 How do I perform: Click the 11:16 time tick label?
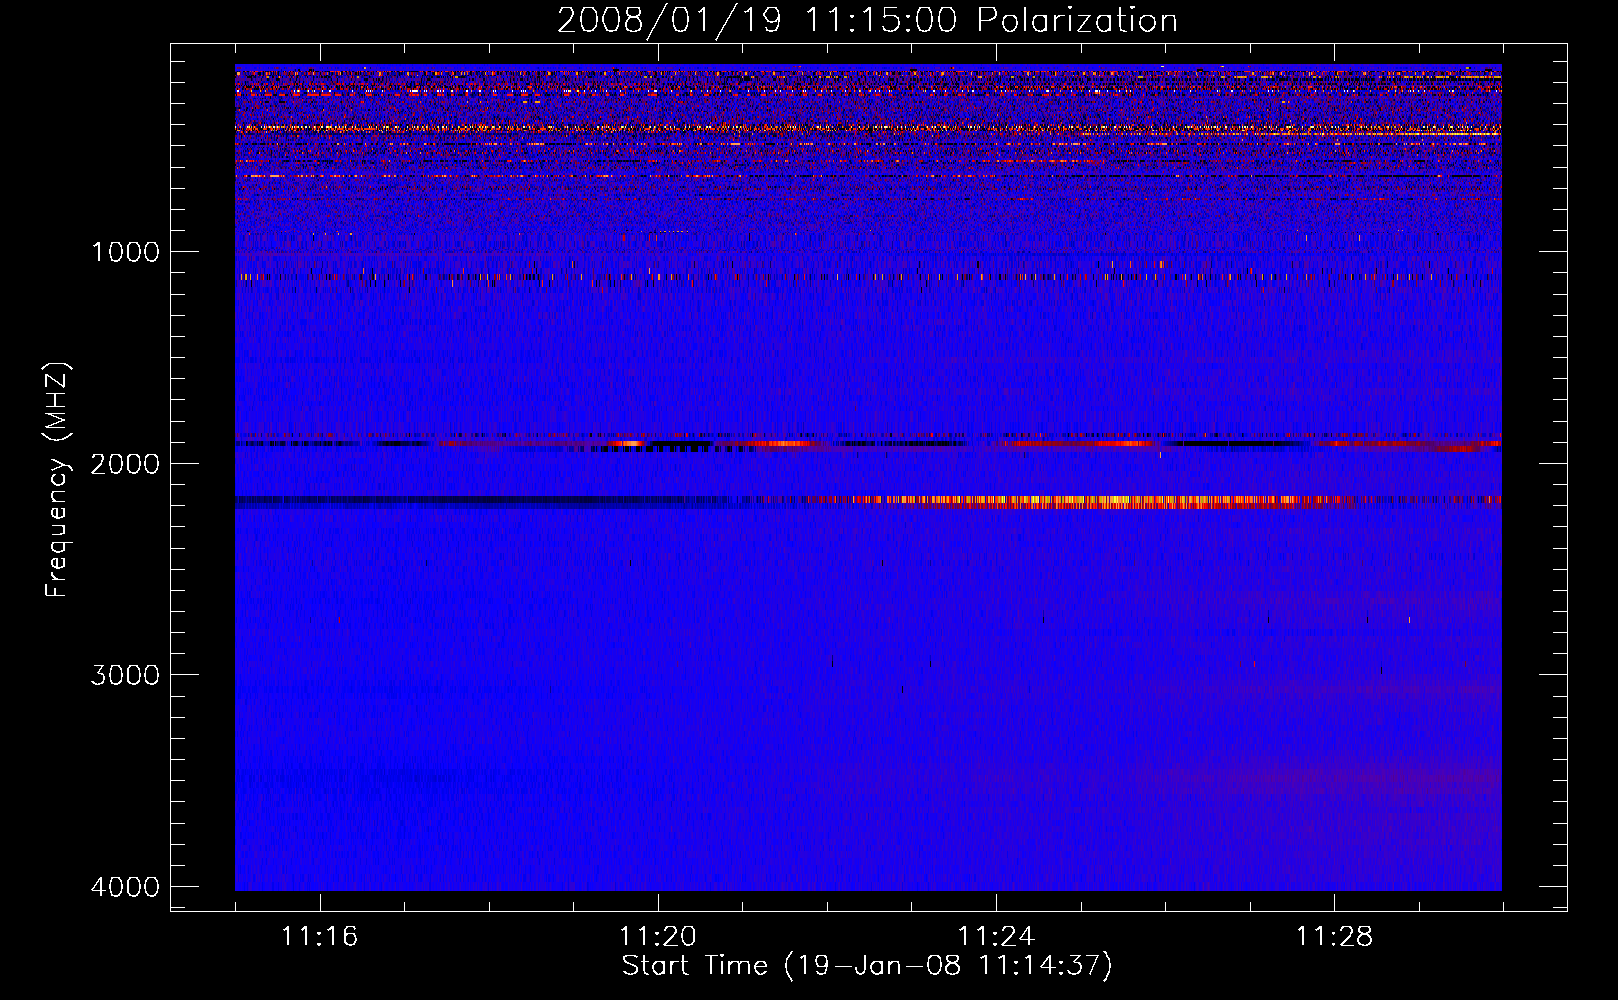[x=320, y=936]
